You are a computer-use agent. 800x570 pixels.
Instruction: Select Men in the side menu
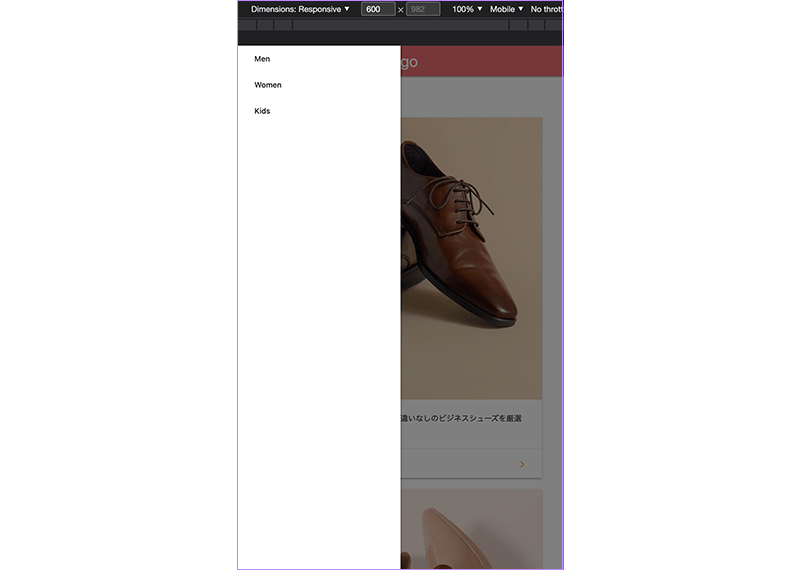pos(262,59)
